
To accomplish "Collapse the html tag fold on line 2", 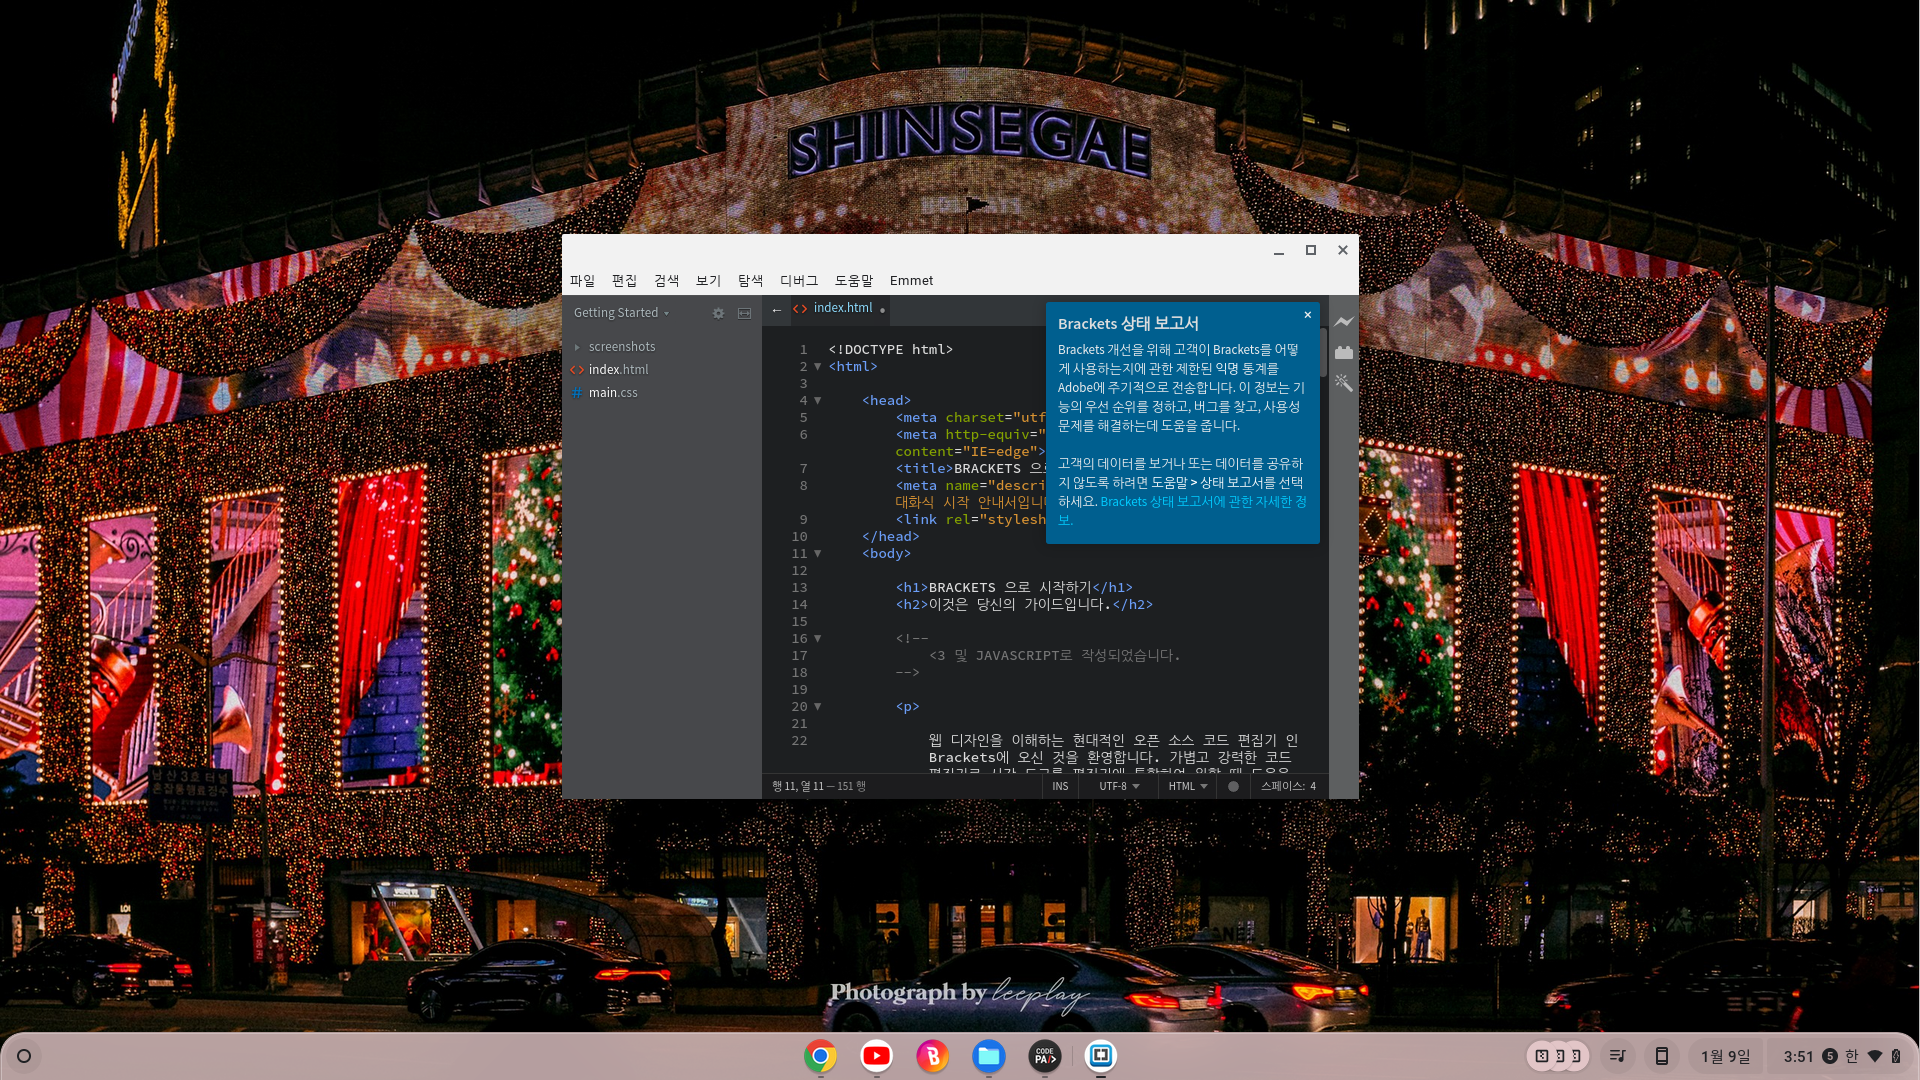I will tap(817, 367).
